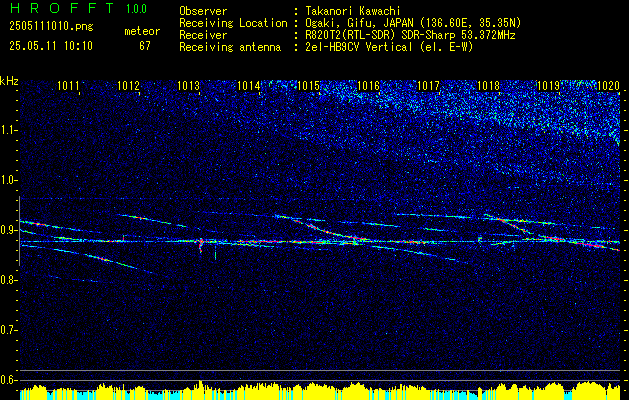Click receiver R820T2(RTL-SDR) SDR-Sharp 53.372MHz
629x400 pixels.
pos(410,35)
